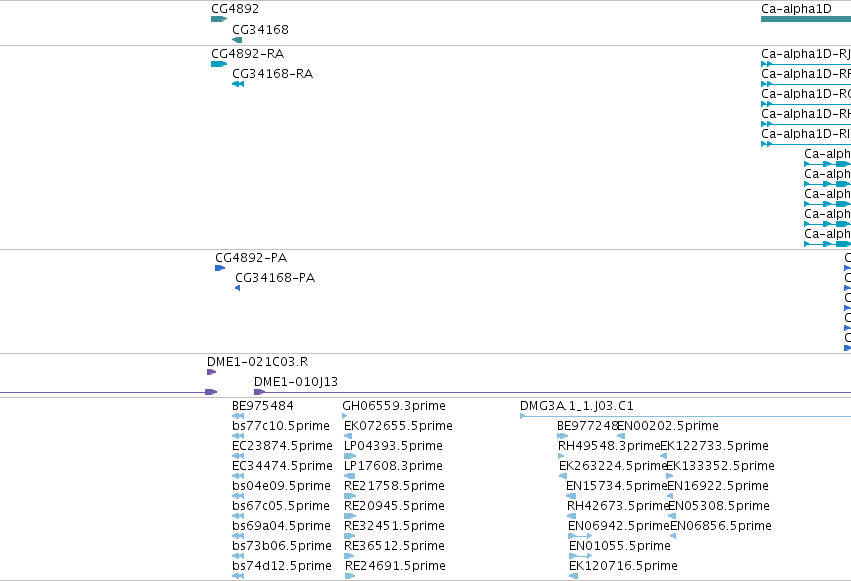Click the DMG3A.1_1.J03.C1 feature label
This screenshot has height=581, width=851.
click(x=577, y=405)
